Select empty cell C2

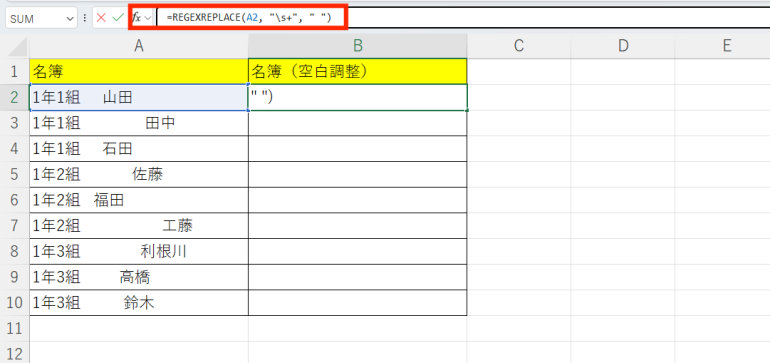[519, 97]
